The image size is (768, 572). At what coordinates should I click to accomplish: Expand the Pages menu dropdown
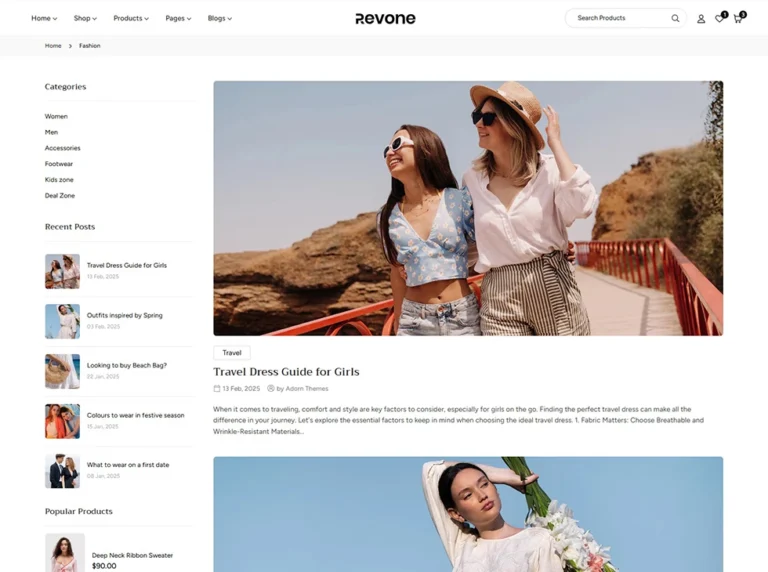[x=178, y=18]
